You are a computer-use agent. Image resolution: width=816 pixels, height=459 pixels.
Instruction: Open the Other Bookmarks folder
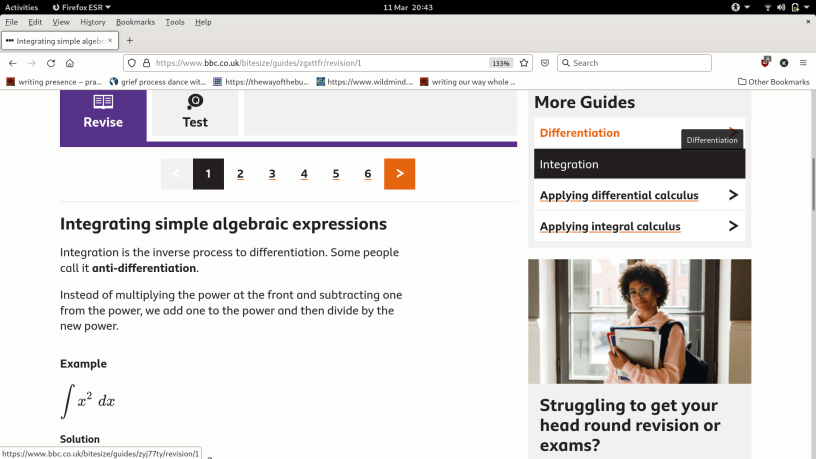[x=773, y=82]
